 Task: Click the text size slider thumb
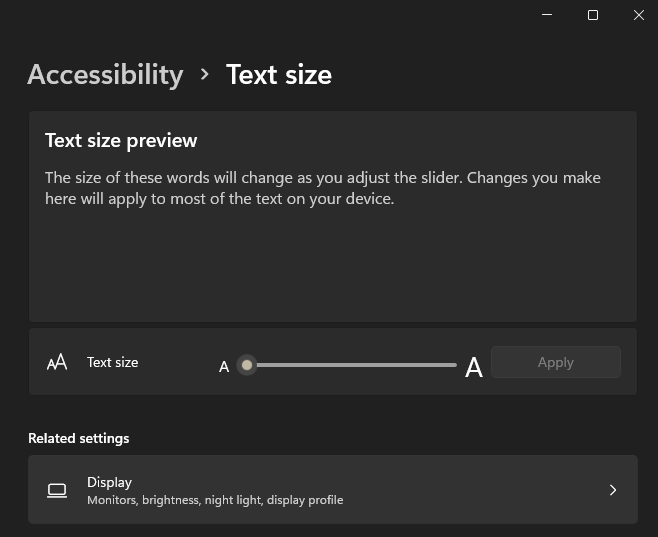[247, 365]
